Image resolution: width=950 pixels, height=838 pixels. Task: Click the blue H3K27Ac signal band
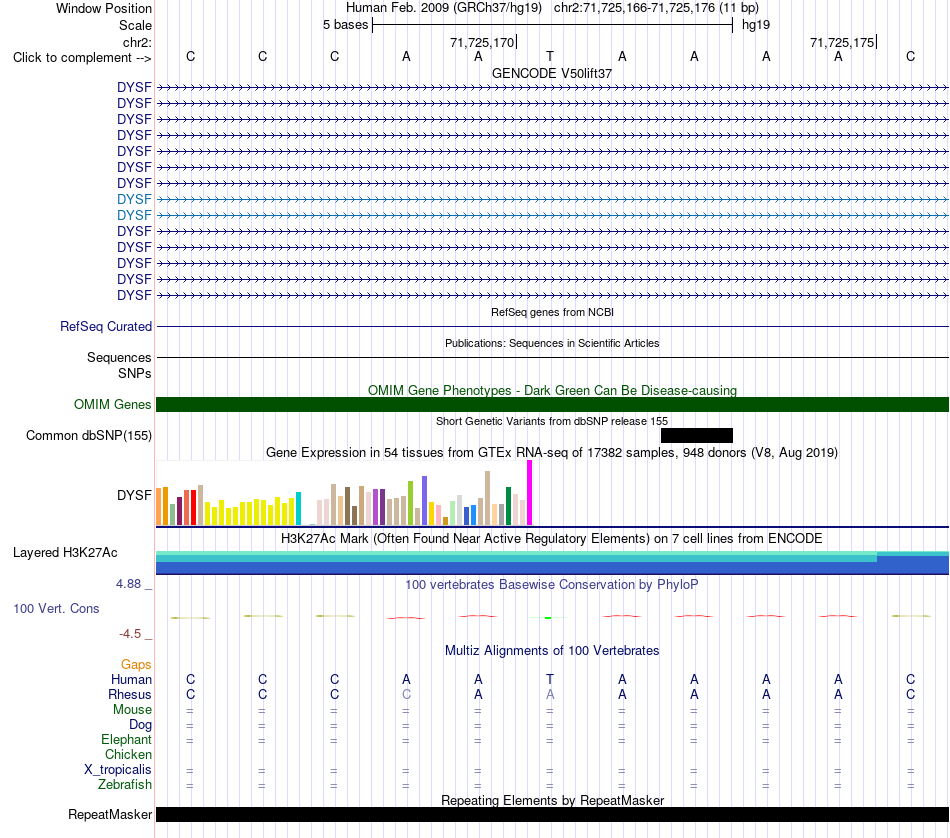(x=552, y=568)
